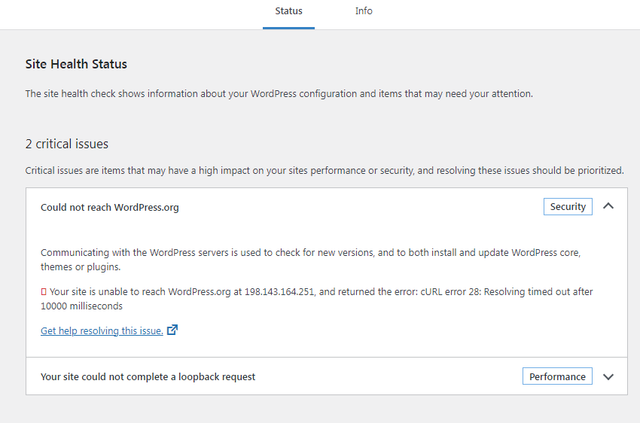Click the site health check description sentence

[x=279, y=94]
